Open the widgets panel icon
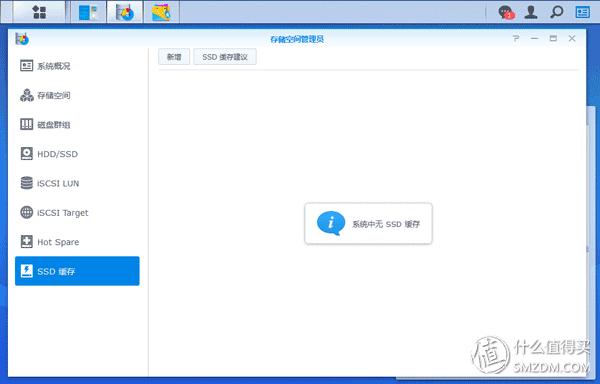 [x=582, y=12]
